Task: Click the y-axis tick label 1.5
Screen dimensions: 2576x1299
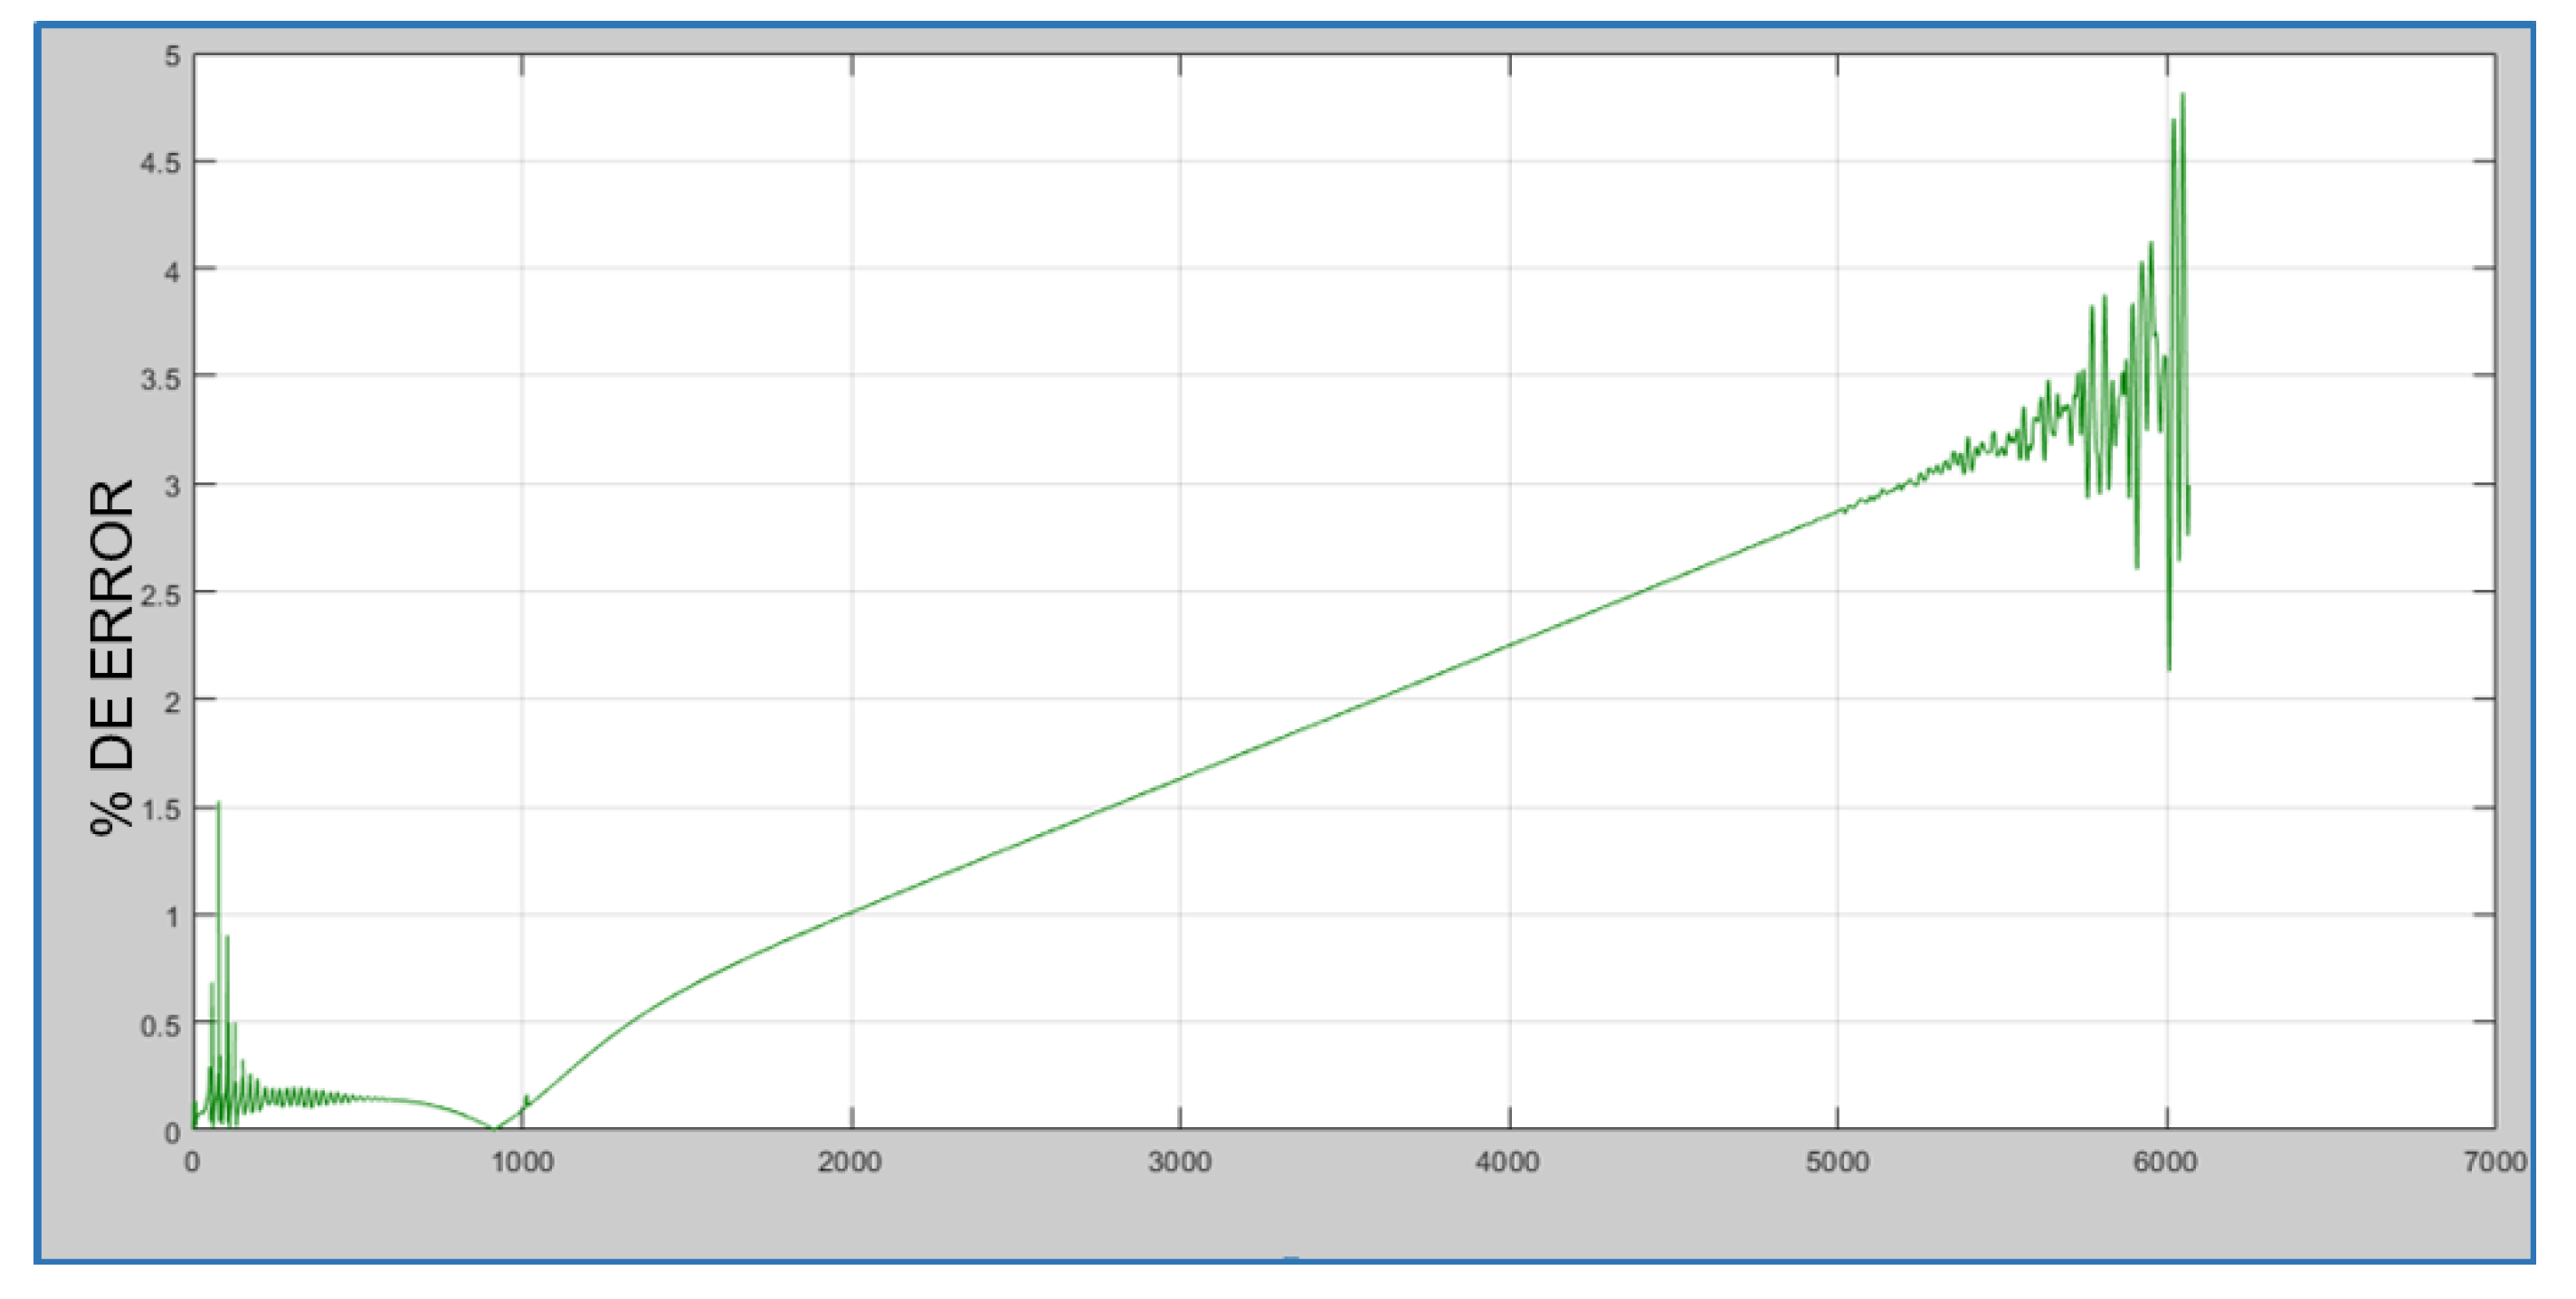Action: coord(161,810)
